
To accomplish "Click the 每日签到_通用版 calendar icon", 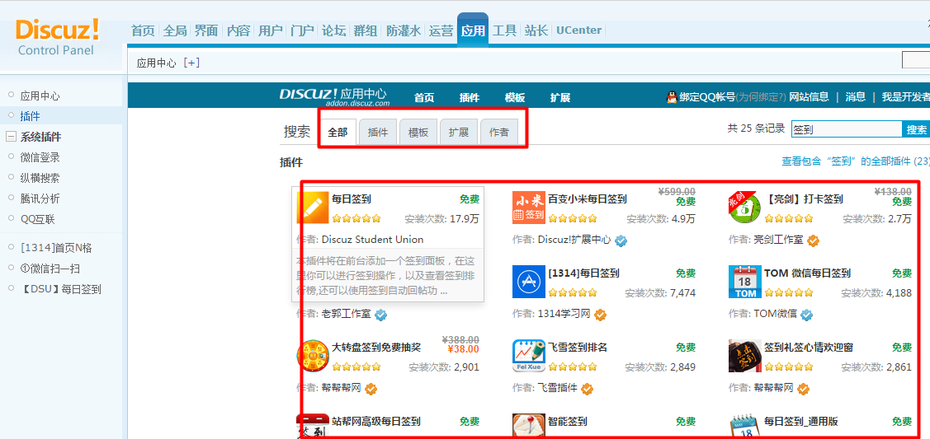I will tap(744, 426).
